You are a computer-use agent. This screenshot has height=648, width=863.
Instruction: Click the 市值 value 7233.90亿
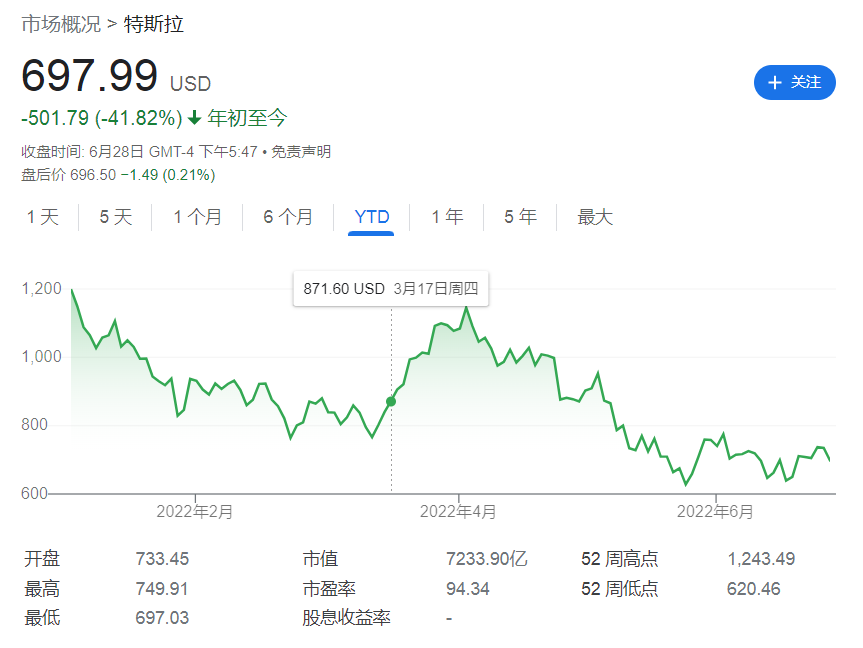tap(487, 559)
